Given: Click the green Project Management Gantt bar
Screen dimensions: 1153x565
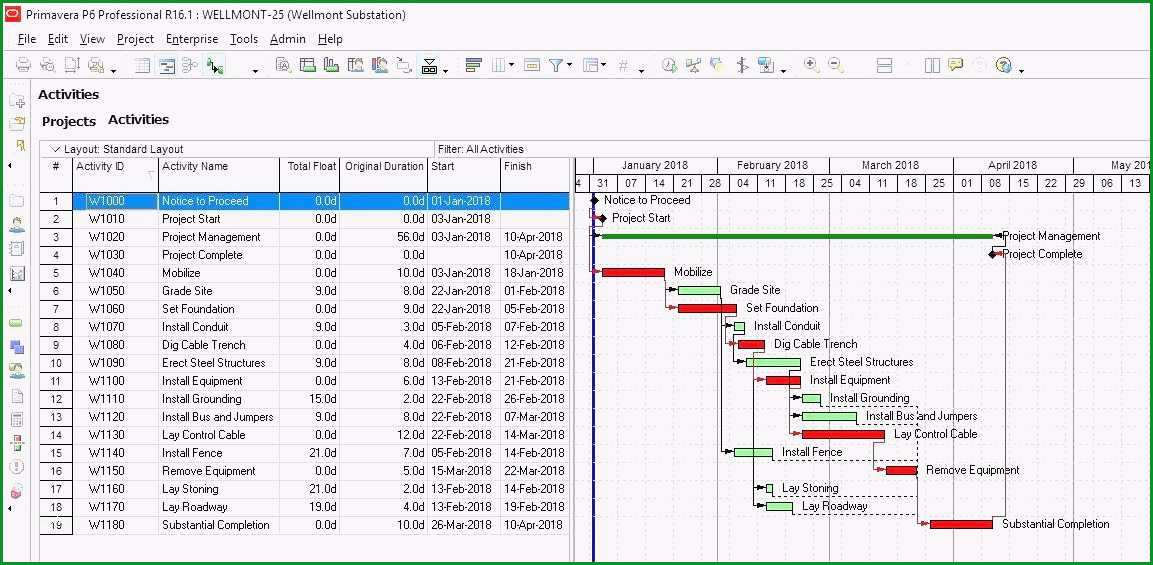Looking at the screenshot, I should click(x=797, y=236).
